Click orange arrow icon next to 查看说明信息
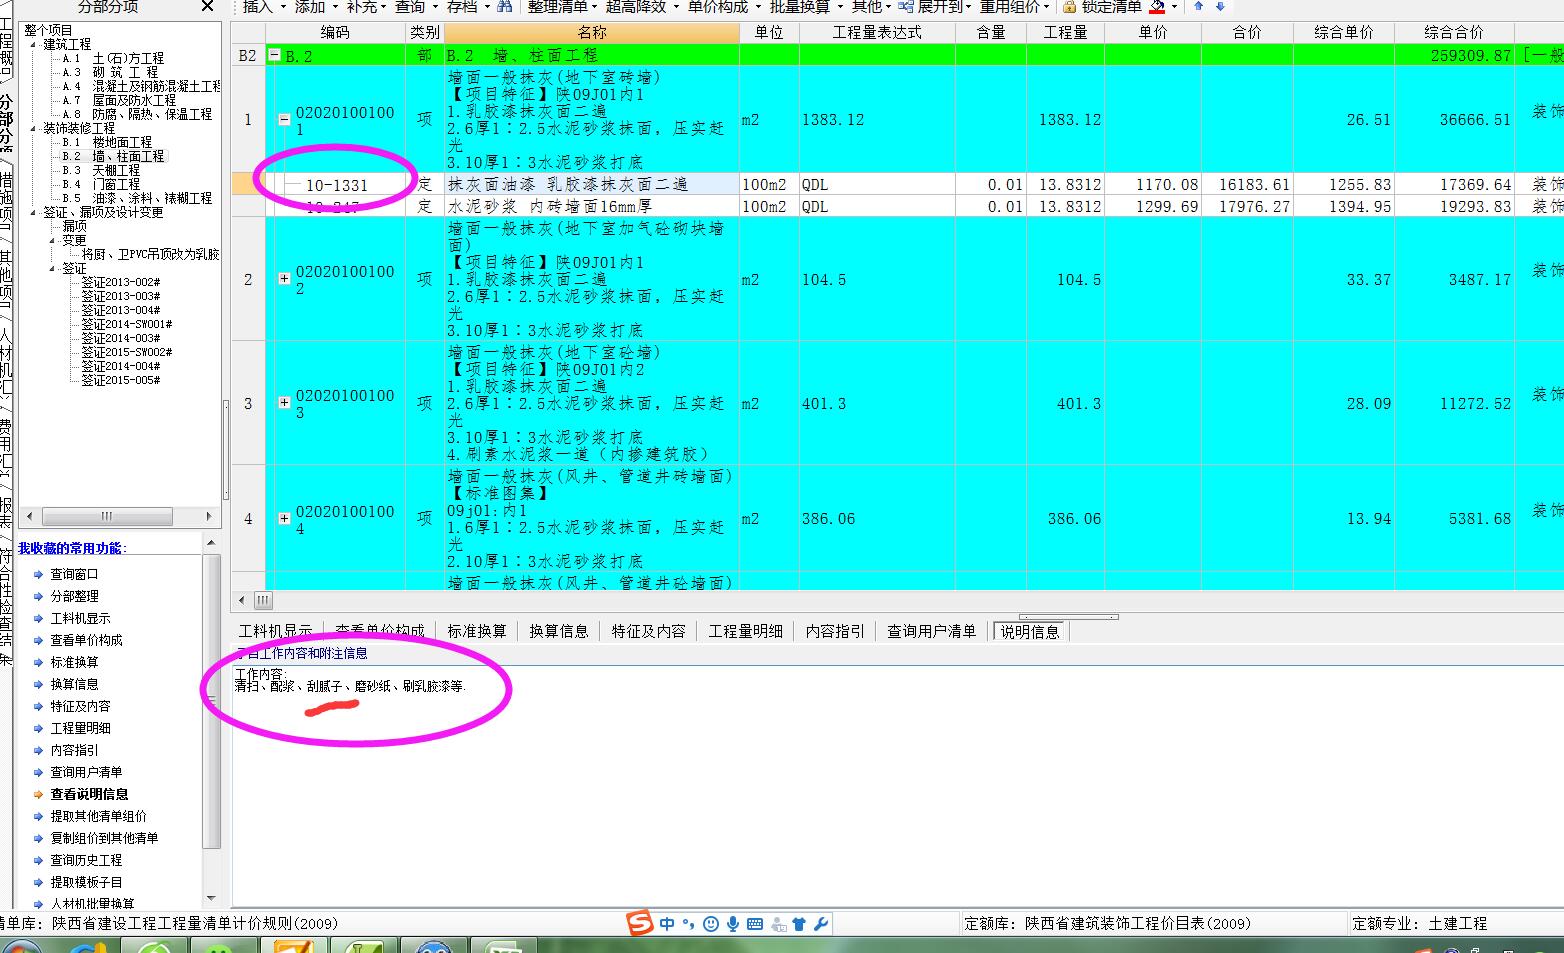The height and width of the screenshot is (953, 1564). pyautogui.click(x=39, y=794)
